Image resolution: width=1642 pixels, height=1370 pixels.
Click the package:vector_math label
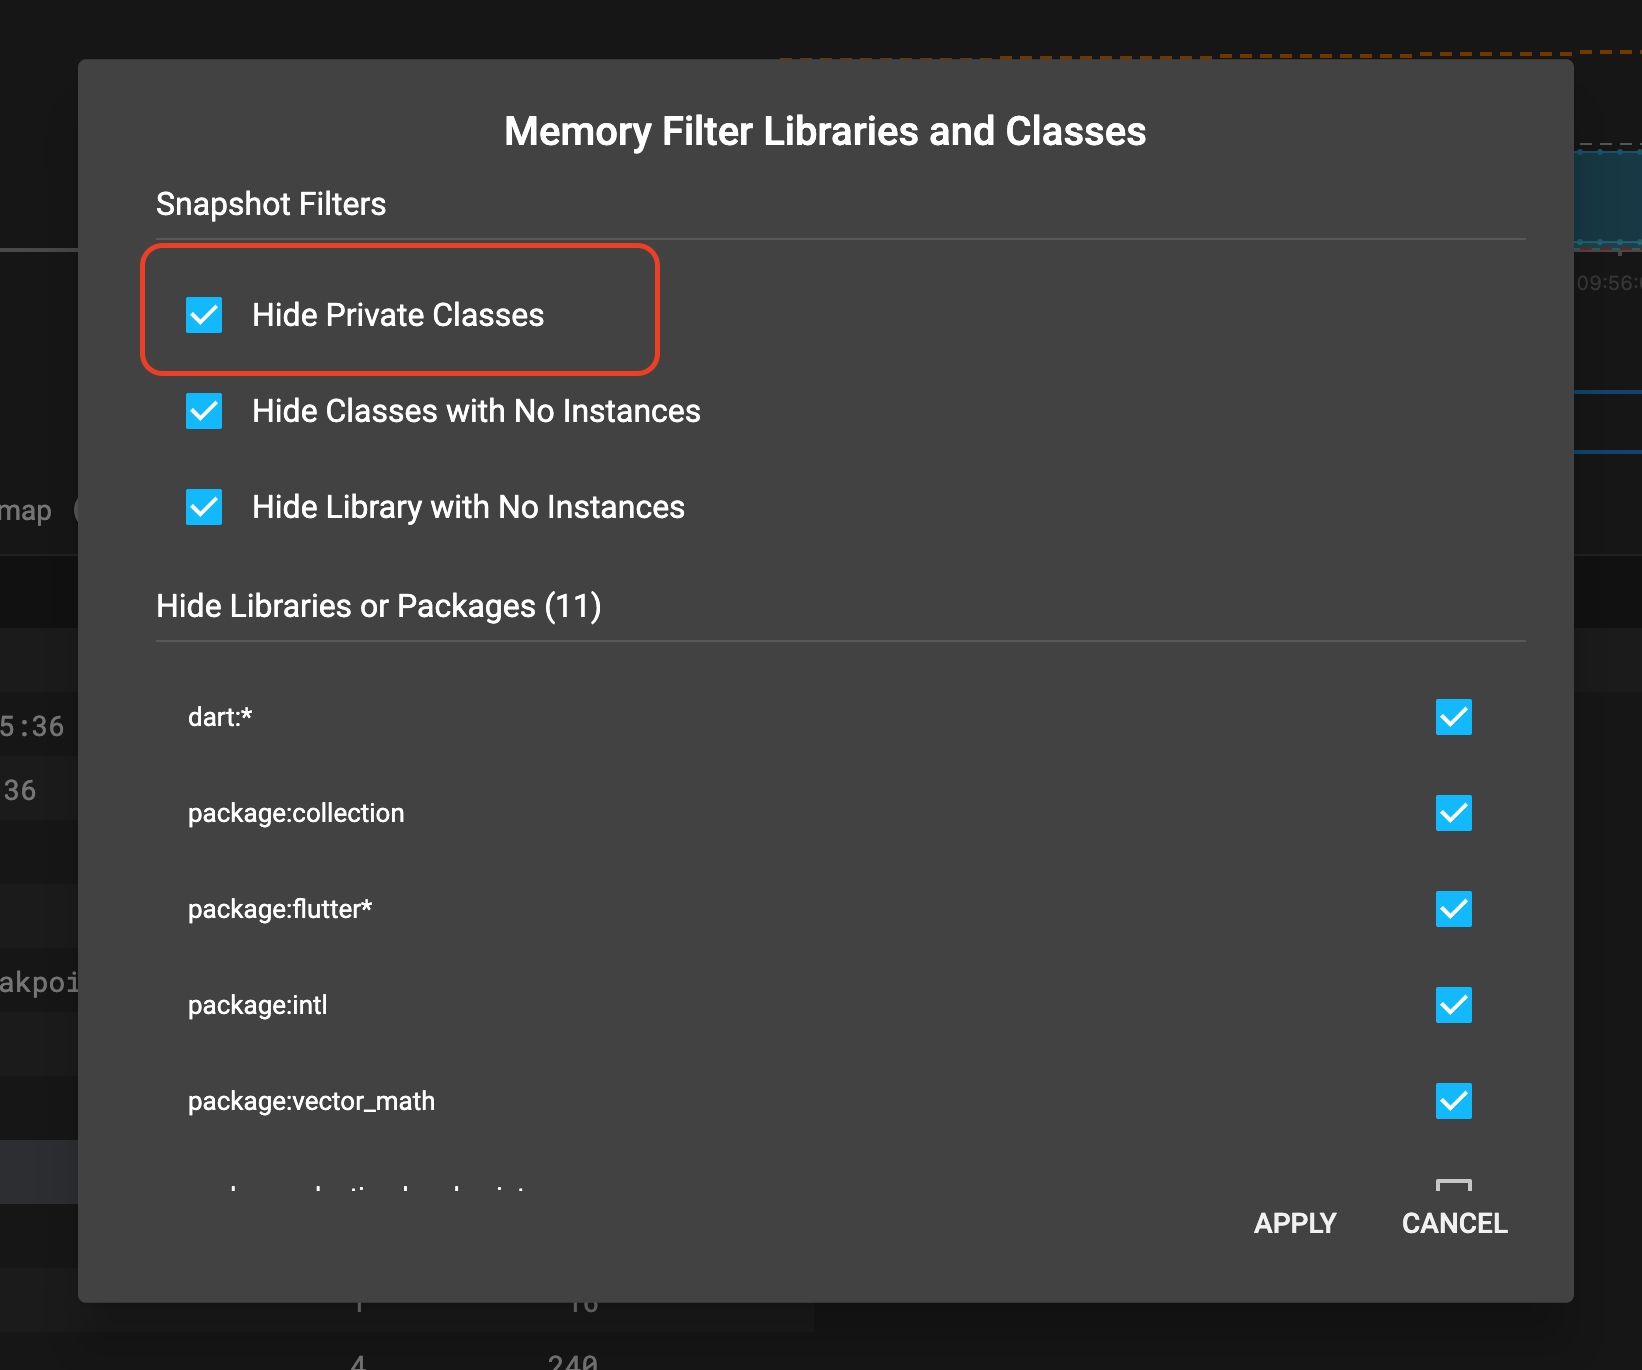pos(311,1101)
